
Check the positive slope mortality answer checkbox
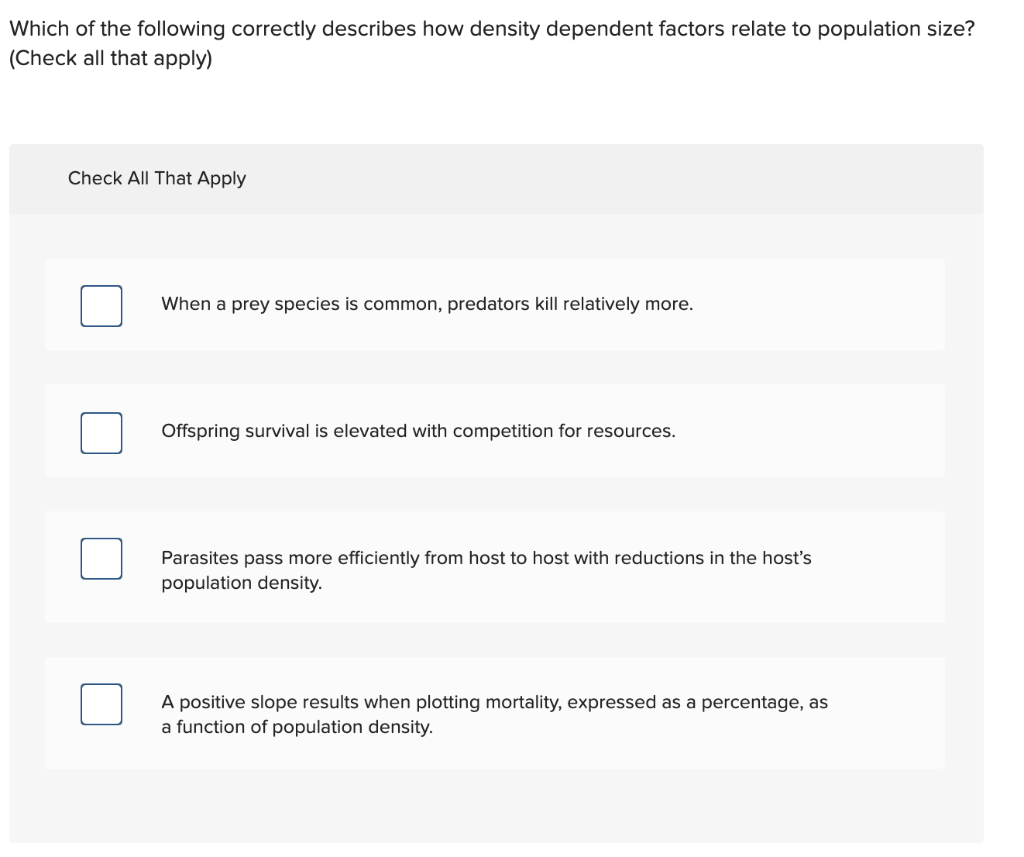100,704
